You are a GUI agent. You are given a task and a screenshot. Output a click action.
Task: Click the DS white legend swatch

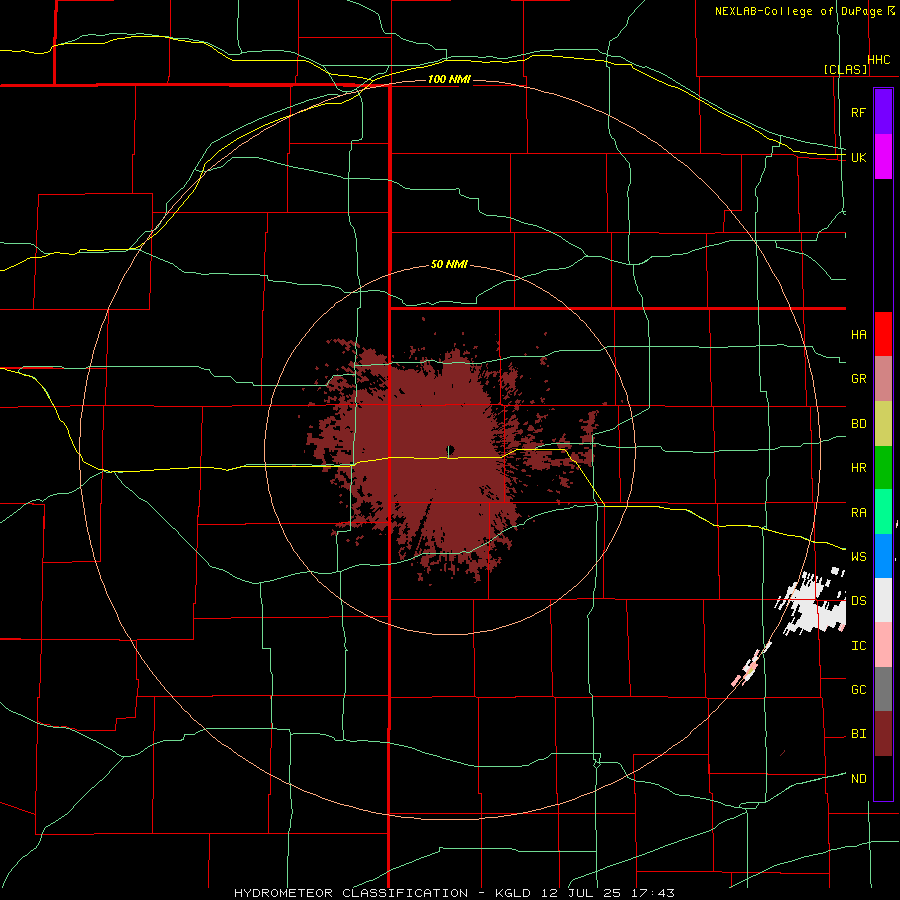[883, 600]
